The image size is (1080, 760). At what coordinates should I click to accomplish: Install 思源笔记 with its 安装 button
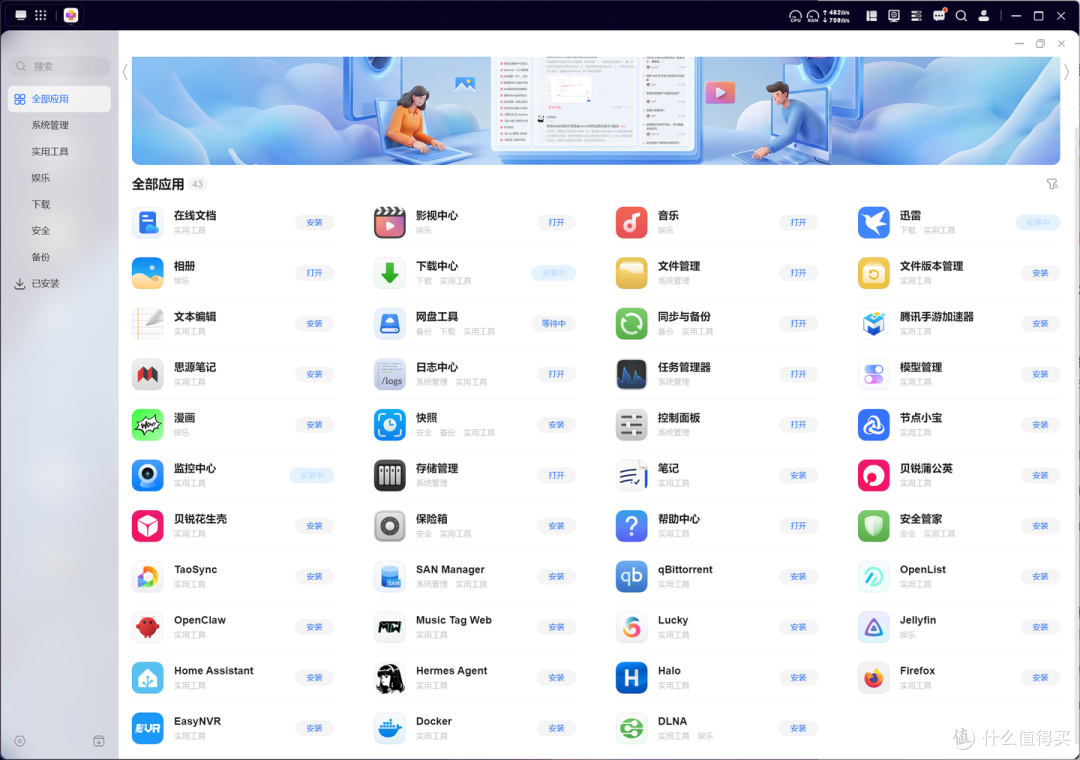314,374
